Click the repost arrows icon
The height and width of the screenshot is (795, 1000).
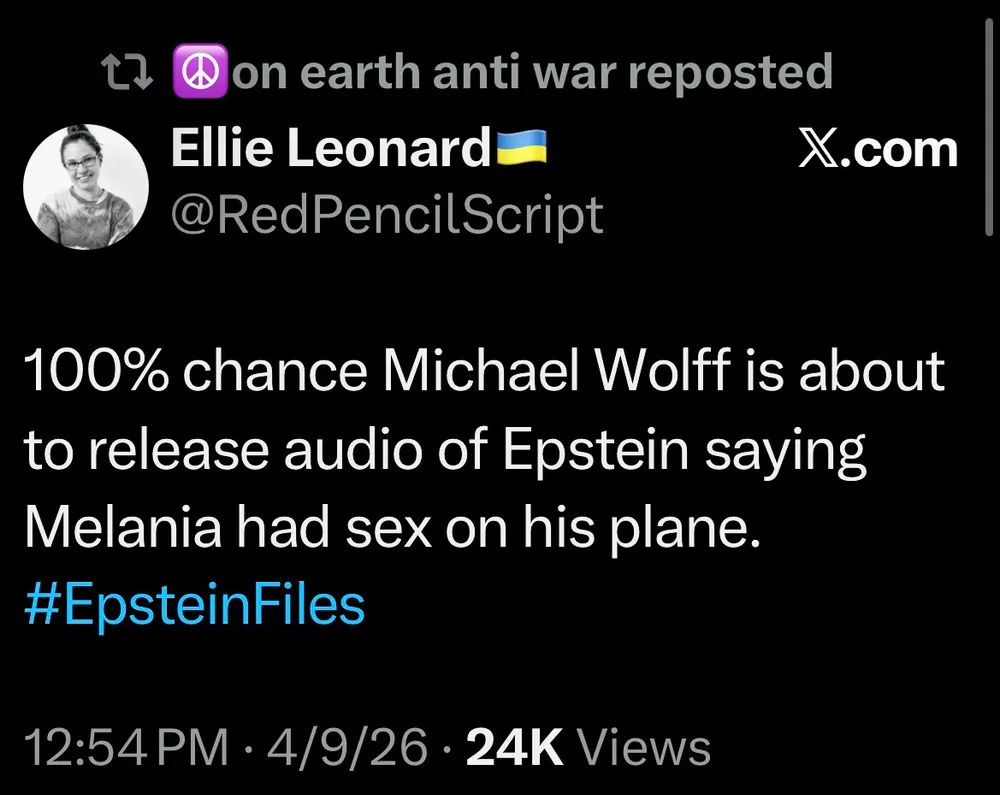(x=128, y=72)
